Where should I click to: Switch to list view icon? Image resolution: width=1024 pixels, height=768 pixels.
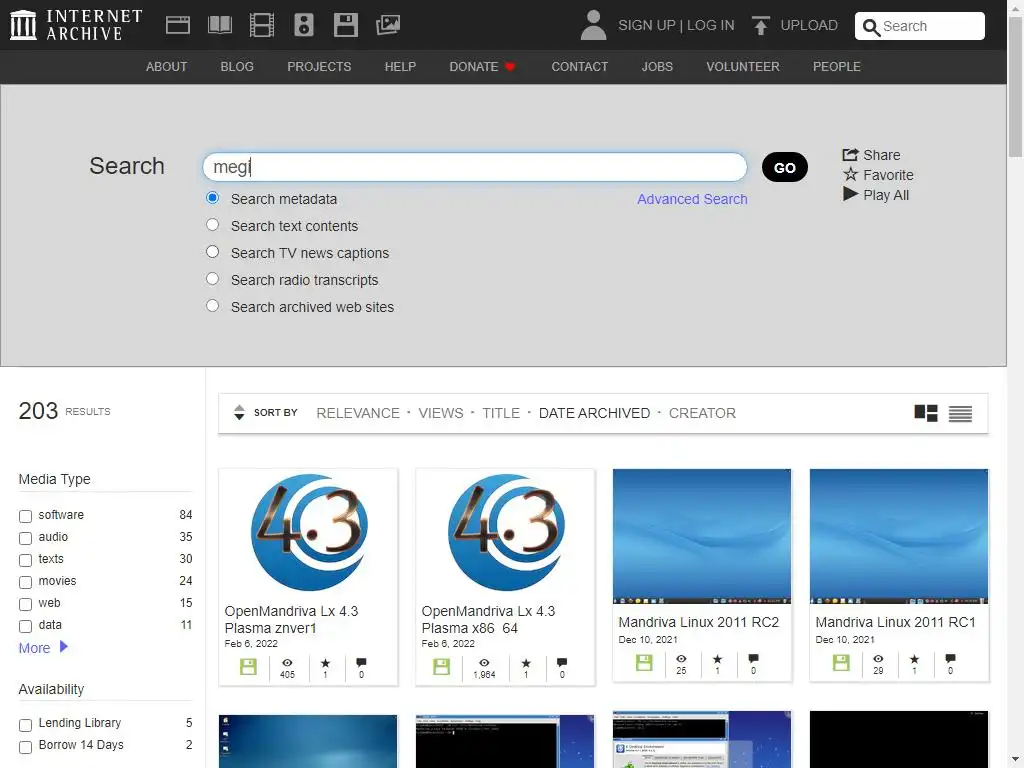pyautogui.click(x=960, y=413)
